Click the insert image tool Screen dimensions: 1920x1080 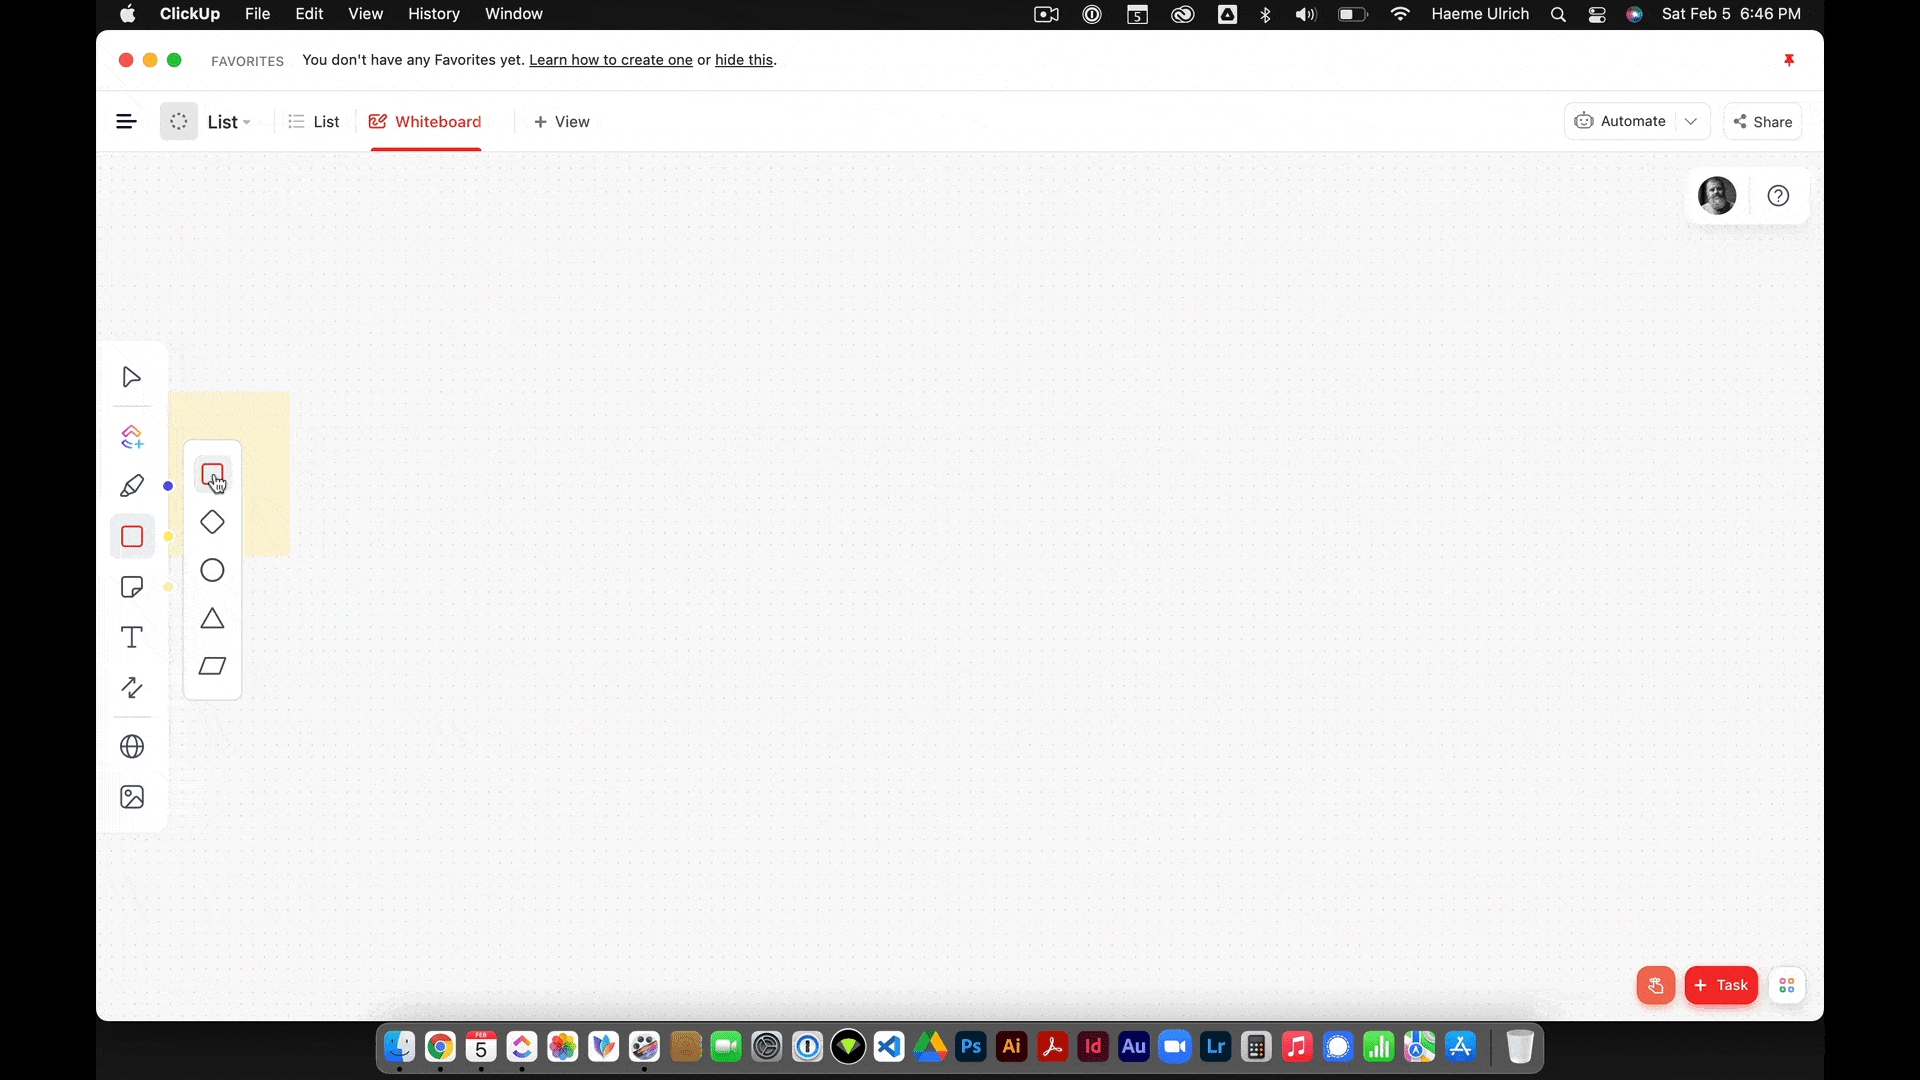pos(131,797)
